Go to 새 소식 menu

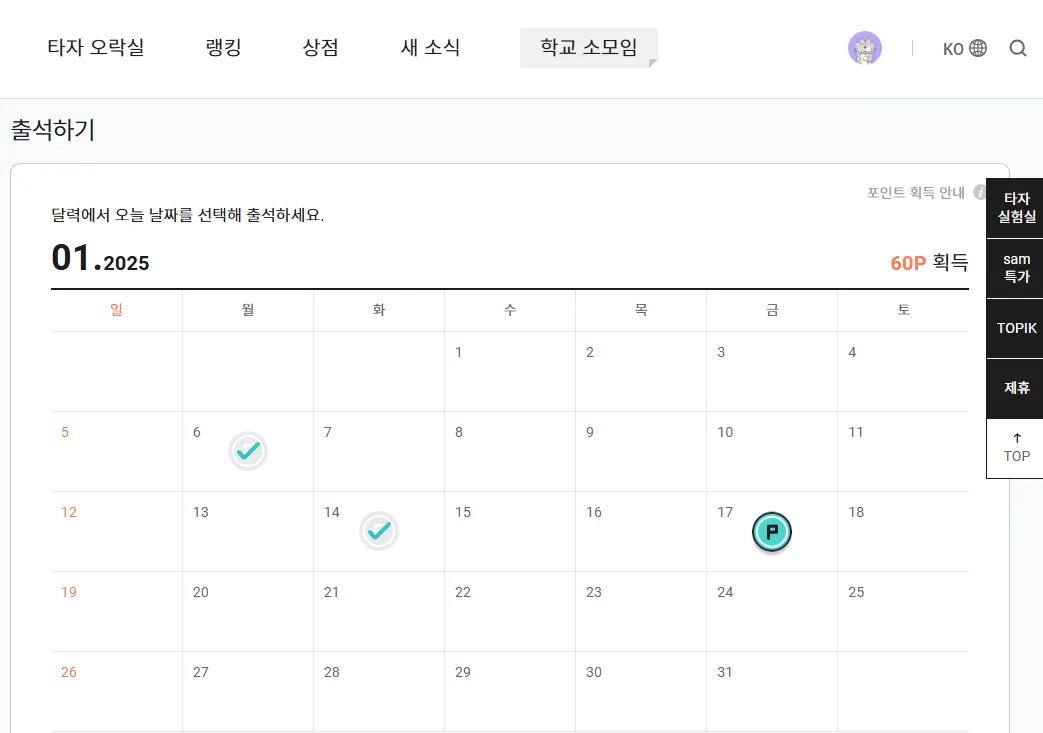pos(430,47)
